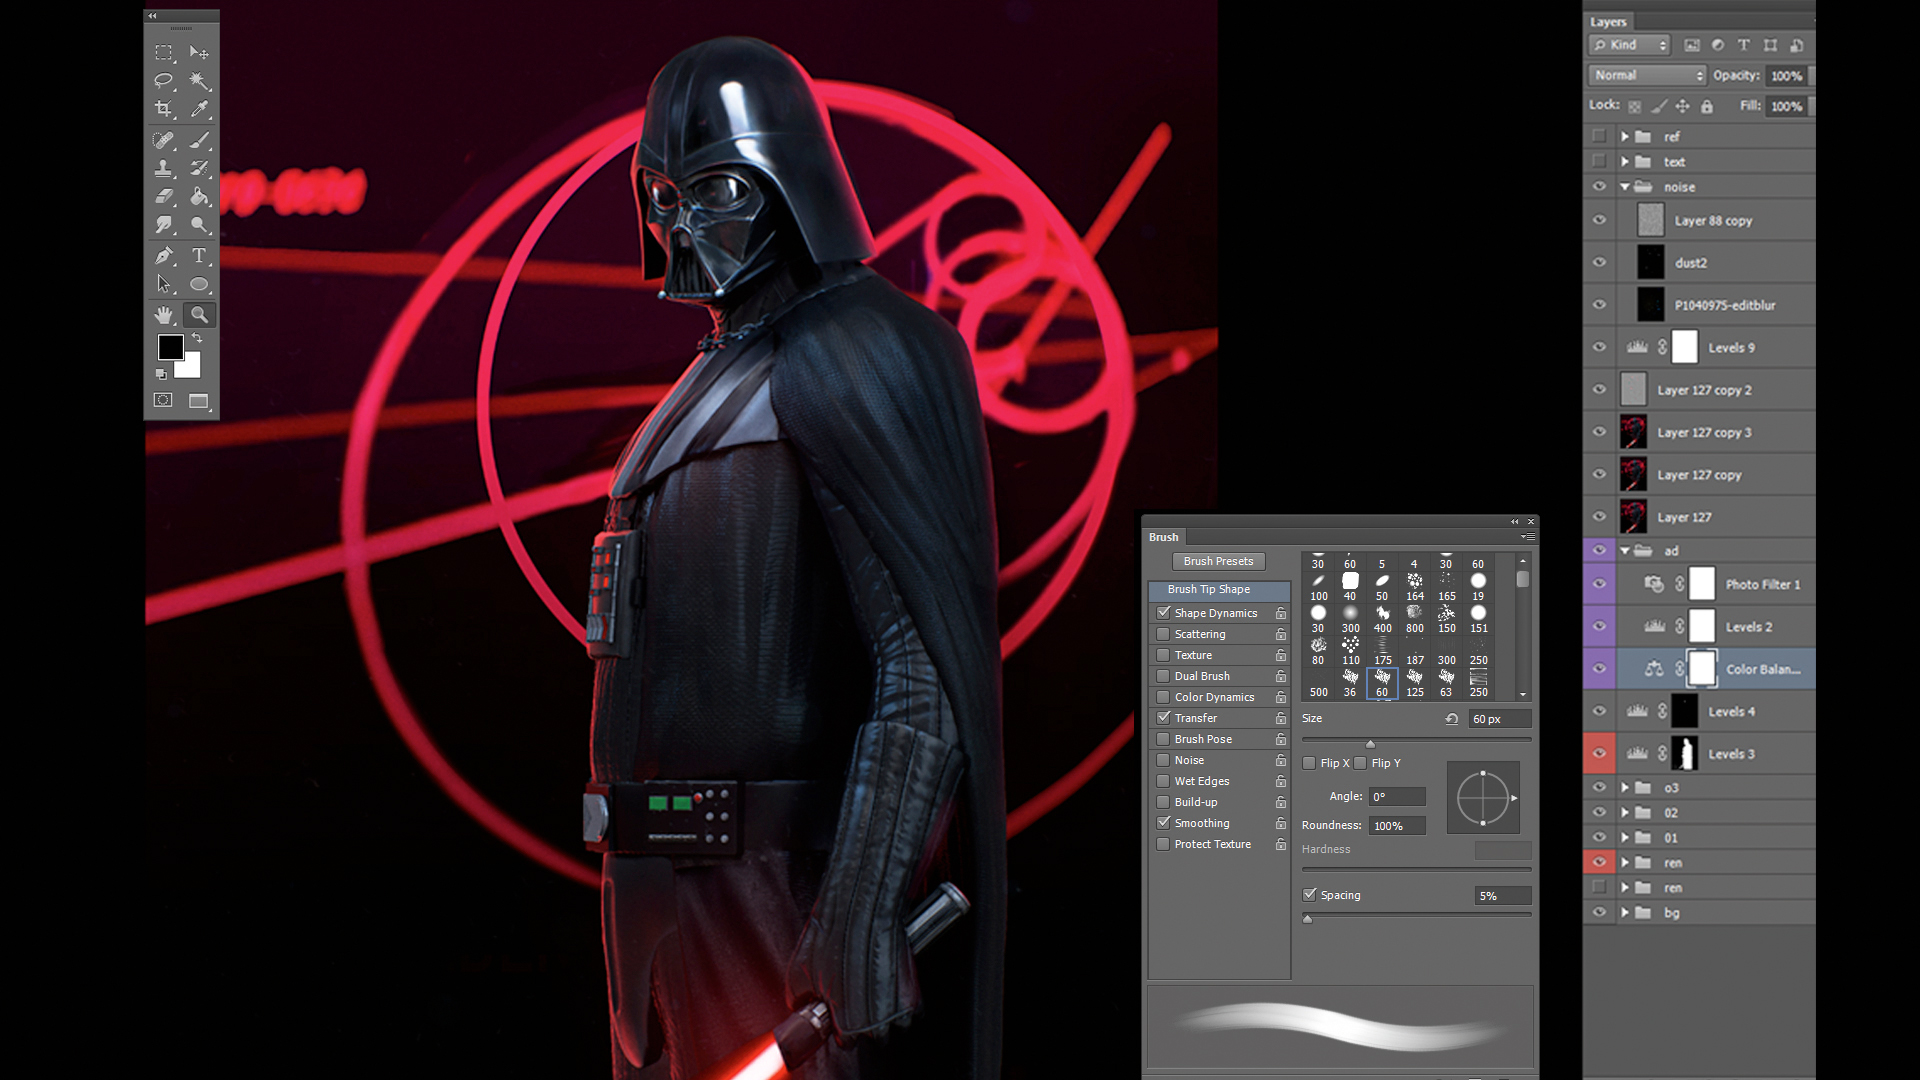1920x1080 pixels.
Task: Uncheck the Transfer option
Action: (x=1163, y=718)
